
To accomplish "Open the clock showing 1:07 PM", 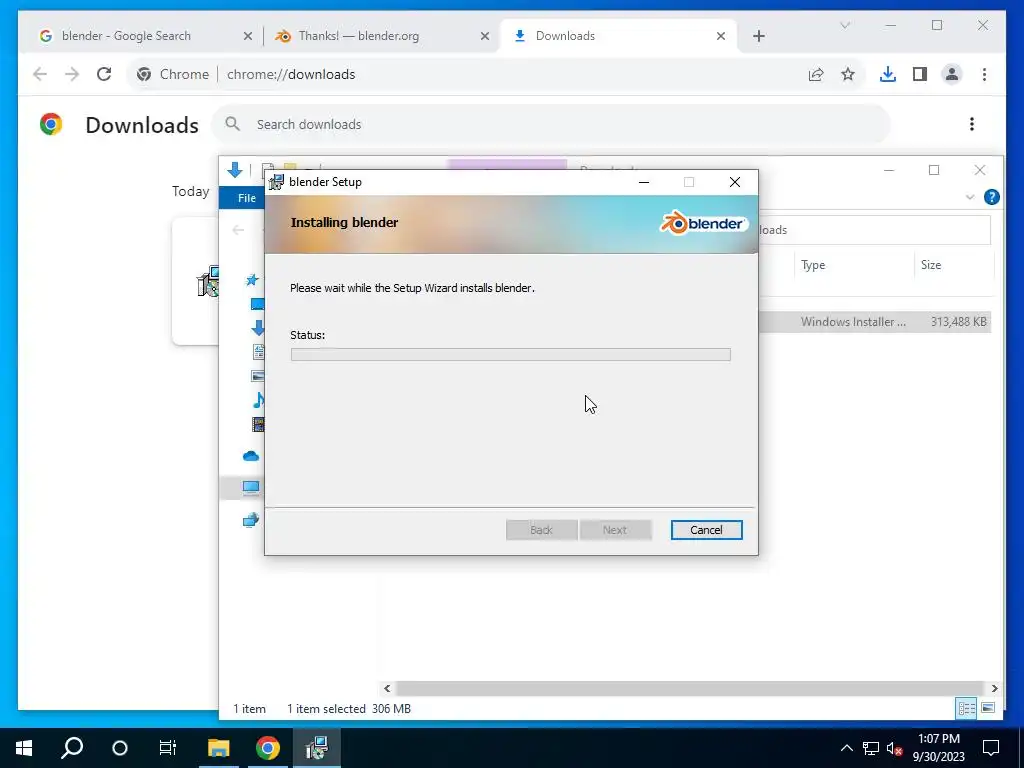I will (x=938, y=748).
